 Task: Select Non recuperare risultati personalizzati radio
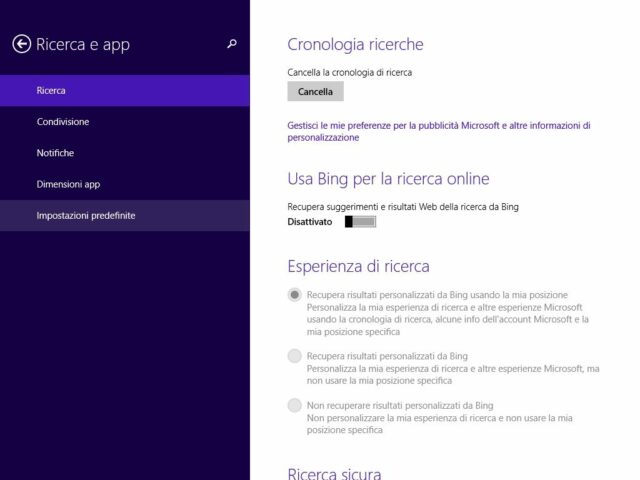(294, 405)
